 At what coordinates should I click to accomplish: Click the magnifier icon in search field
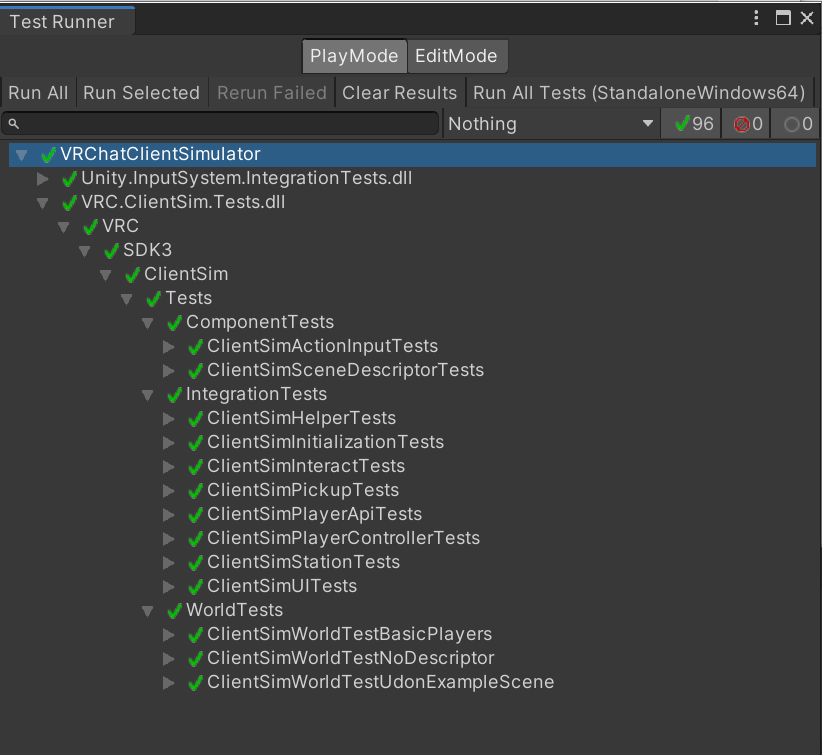coord(13,124)
